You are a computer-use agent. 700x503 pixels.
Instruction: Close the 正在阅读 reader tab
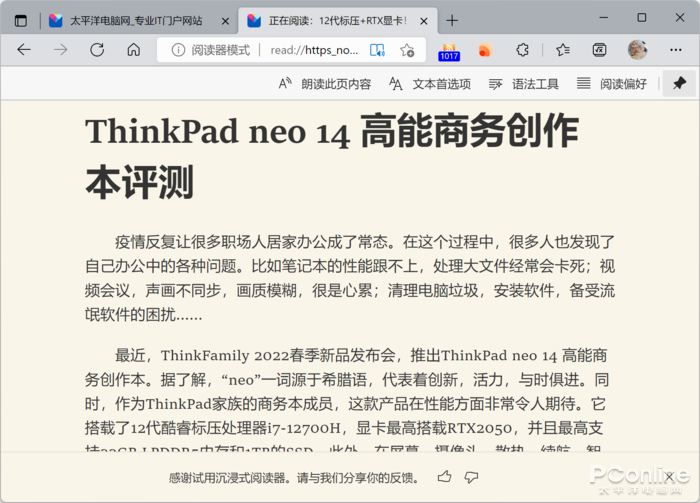[424, 21]
